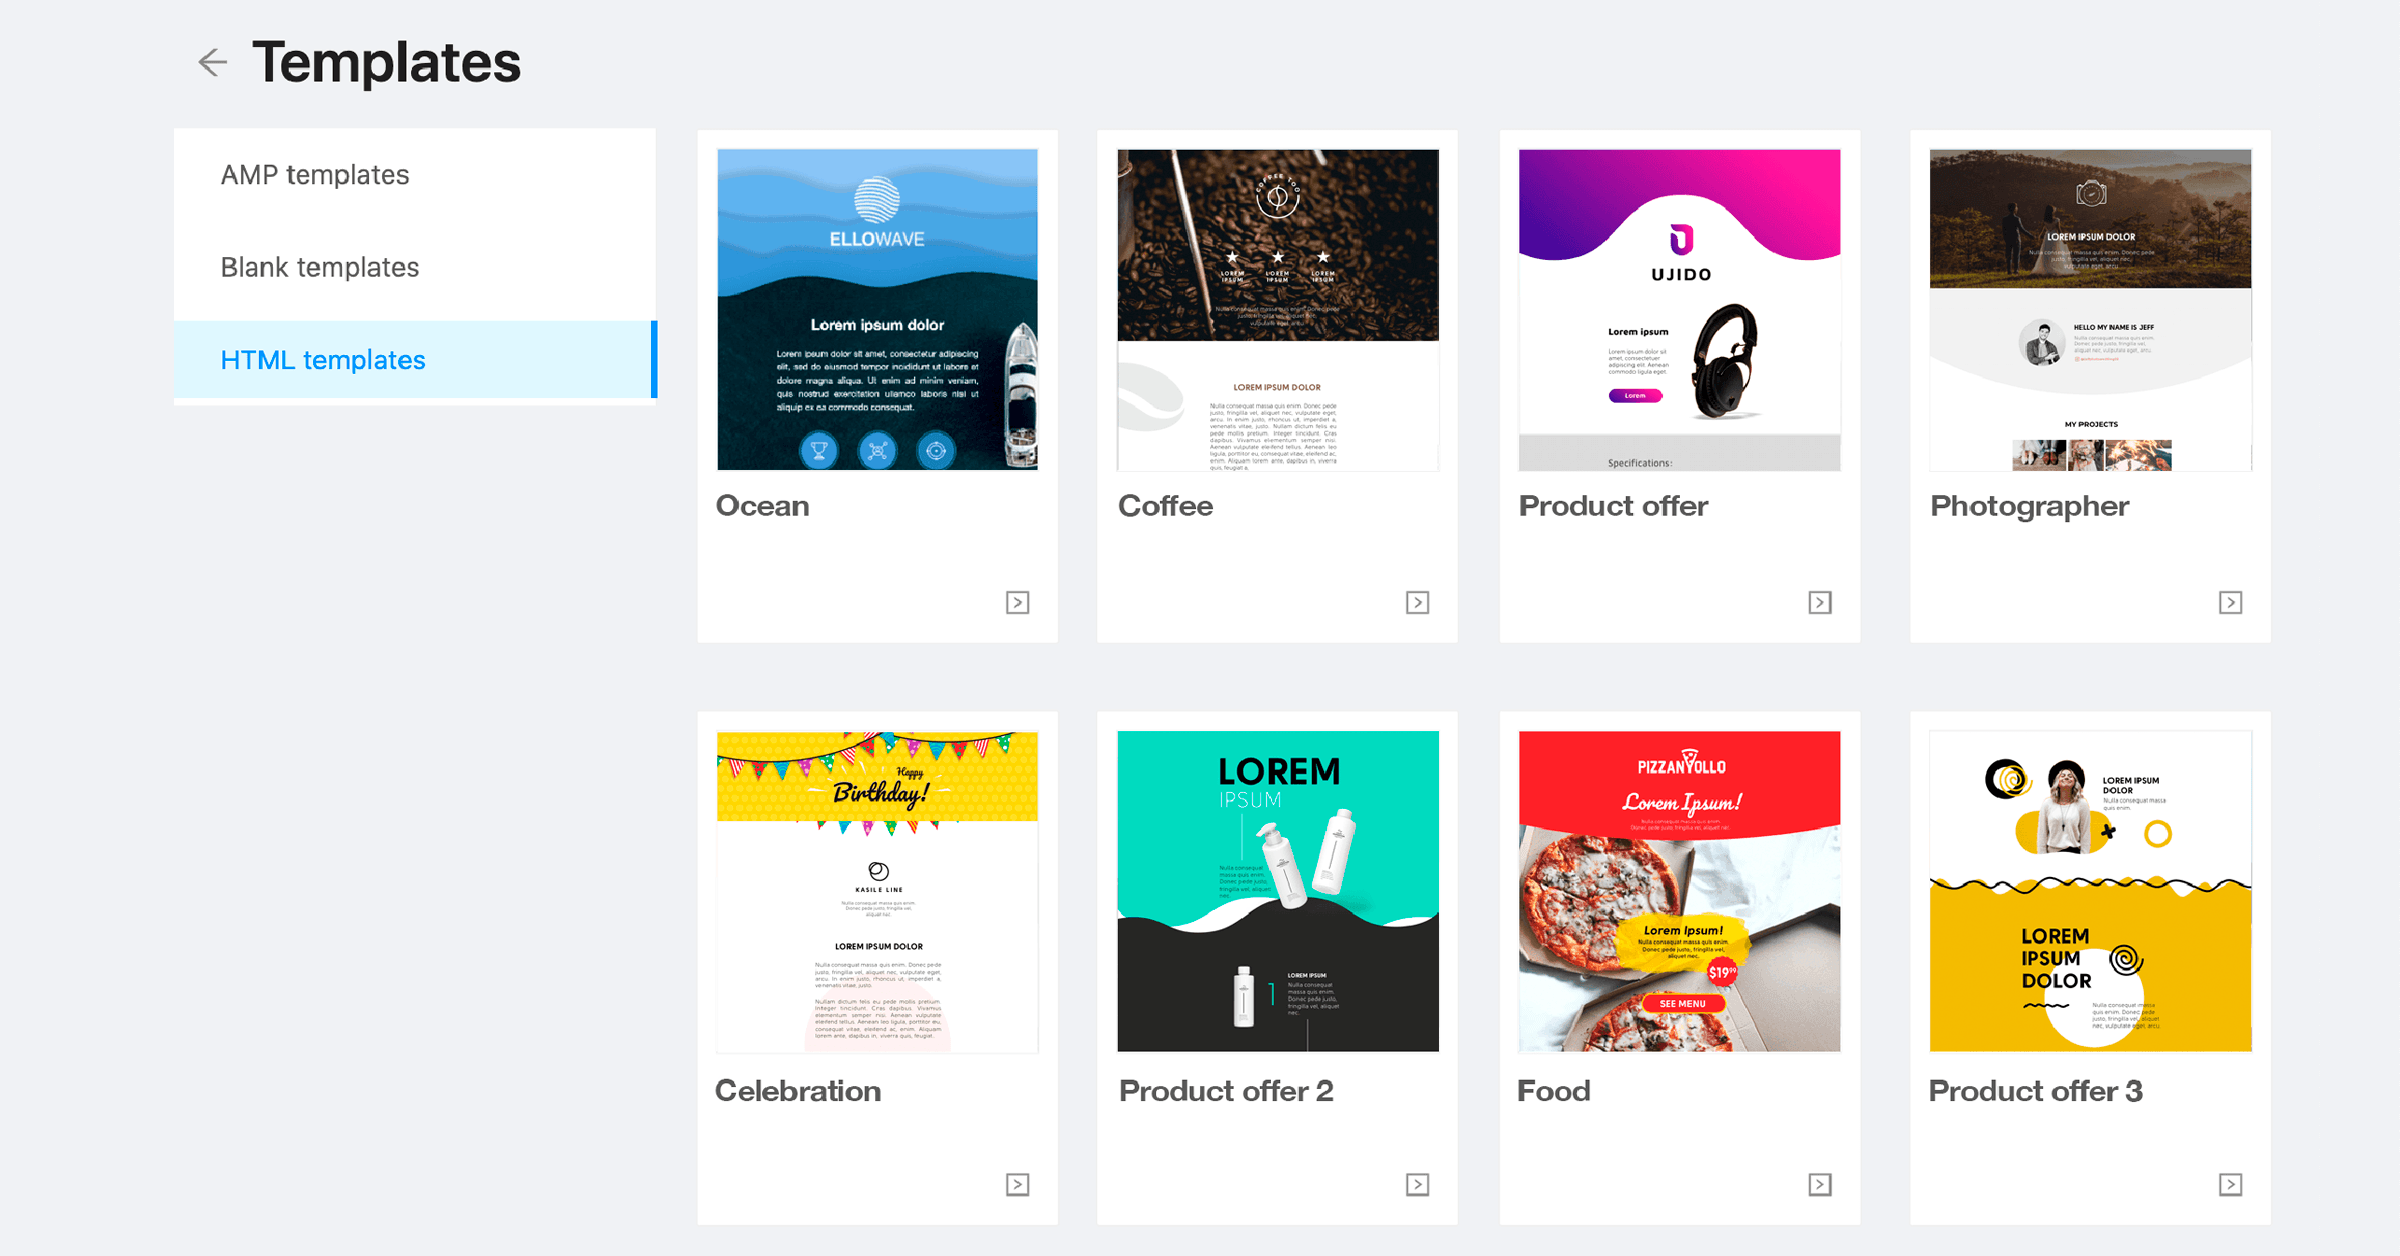This screenshot has height=1256, width=2400.
Task: Click the Ocean template preview icon
Action: (x=1019, y=602)
